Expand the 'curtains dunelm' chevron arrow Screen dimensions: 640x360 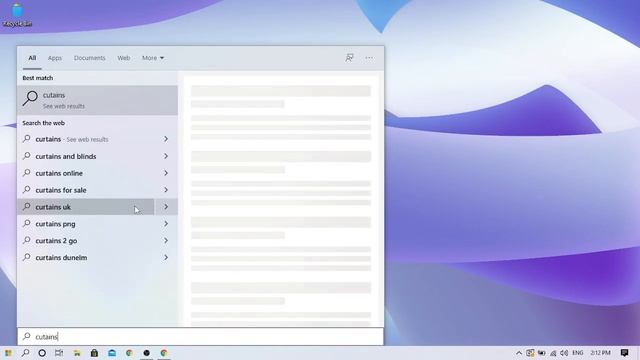[x=166, y=258]
